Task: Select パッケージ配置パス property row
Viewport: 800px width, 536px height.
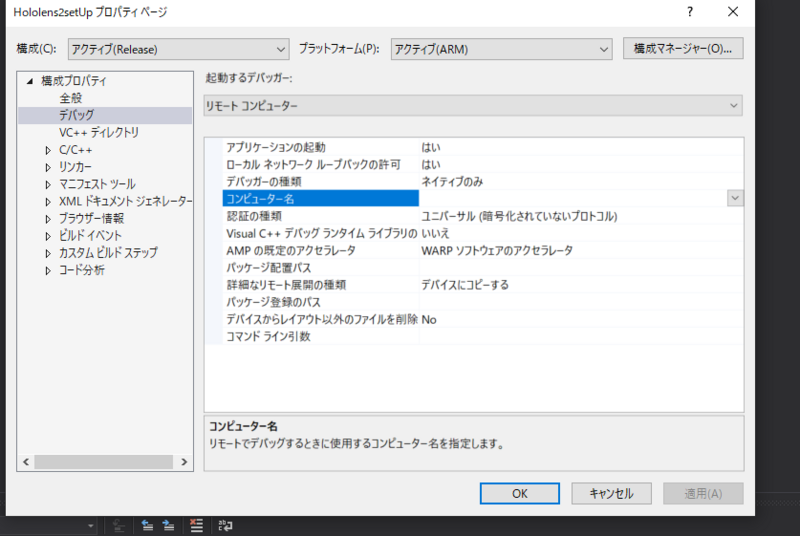Action: [x=483, y=268]
